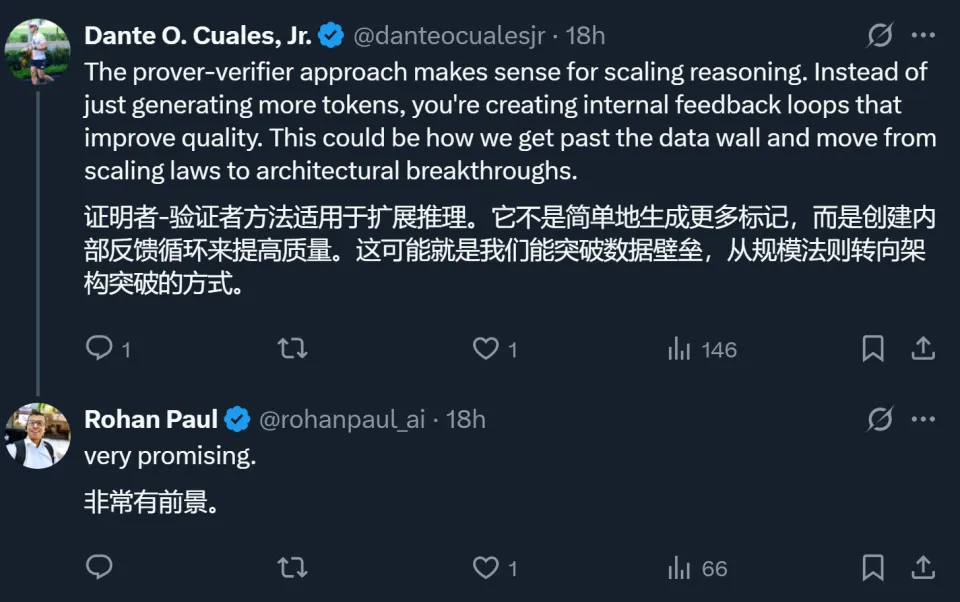
Task: Bookmark Rohan Paul's reply
Action: click(x=872, y=568)
